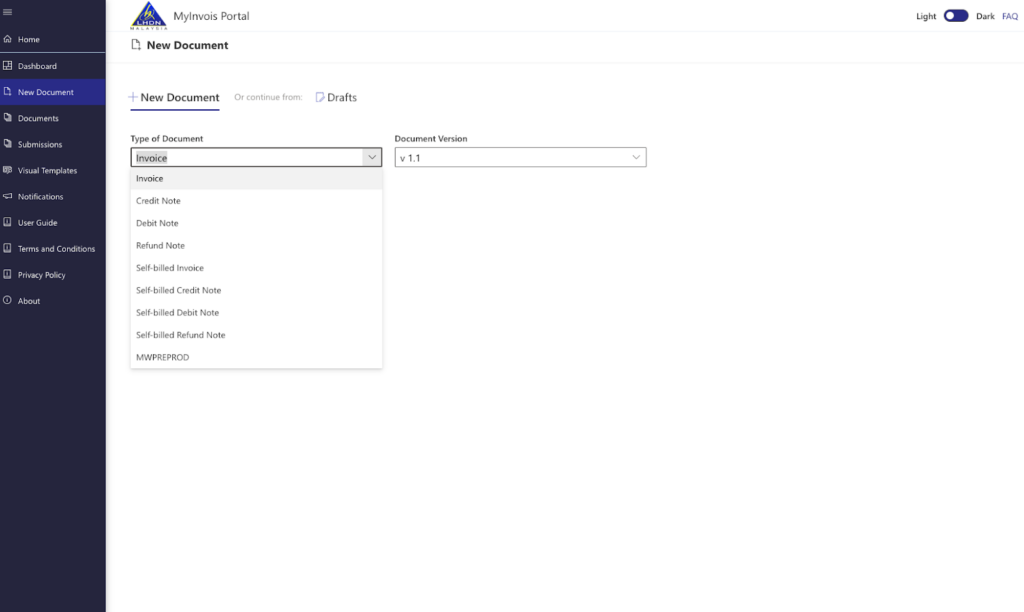Switch to the Drafts tab
The width and height of the screenshot is (1024, 612).
pos(336,98)
